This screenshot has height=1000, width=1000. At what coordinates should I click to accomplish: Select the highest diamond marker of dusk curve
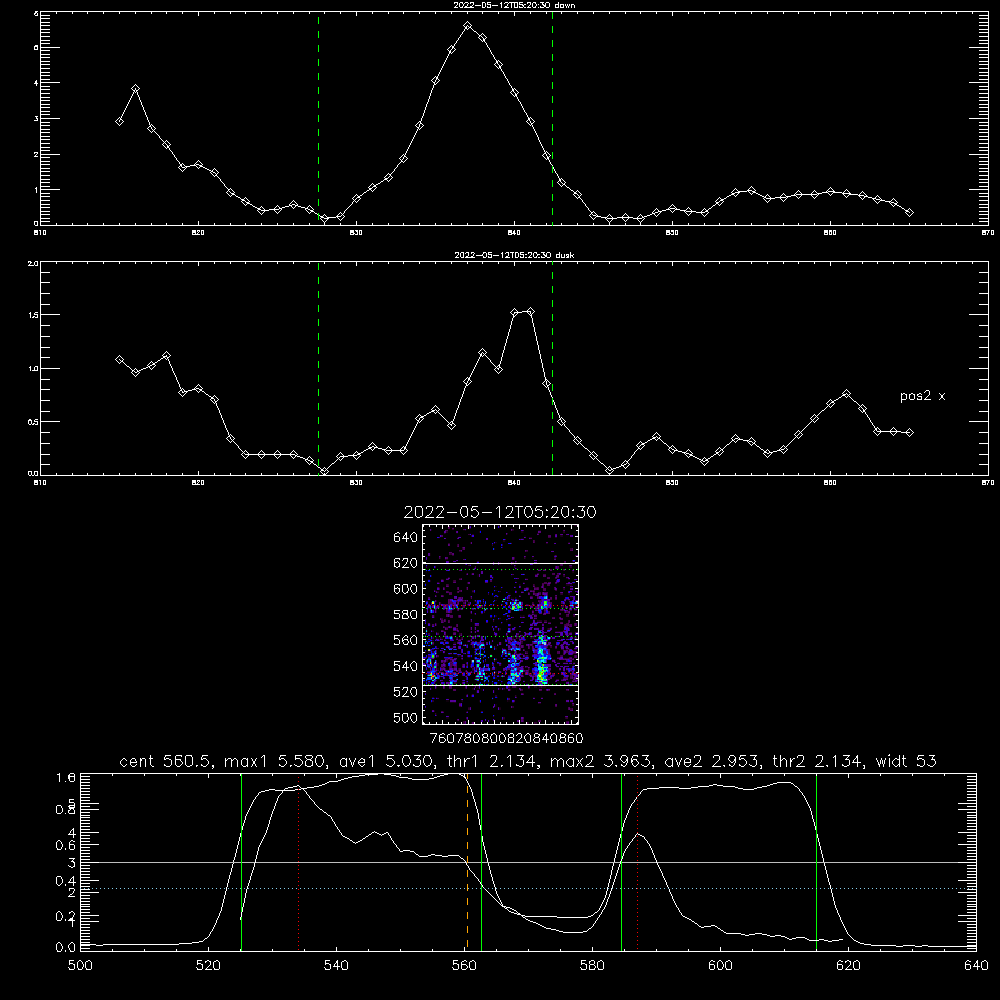pos(530,312)
